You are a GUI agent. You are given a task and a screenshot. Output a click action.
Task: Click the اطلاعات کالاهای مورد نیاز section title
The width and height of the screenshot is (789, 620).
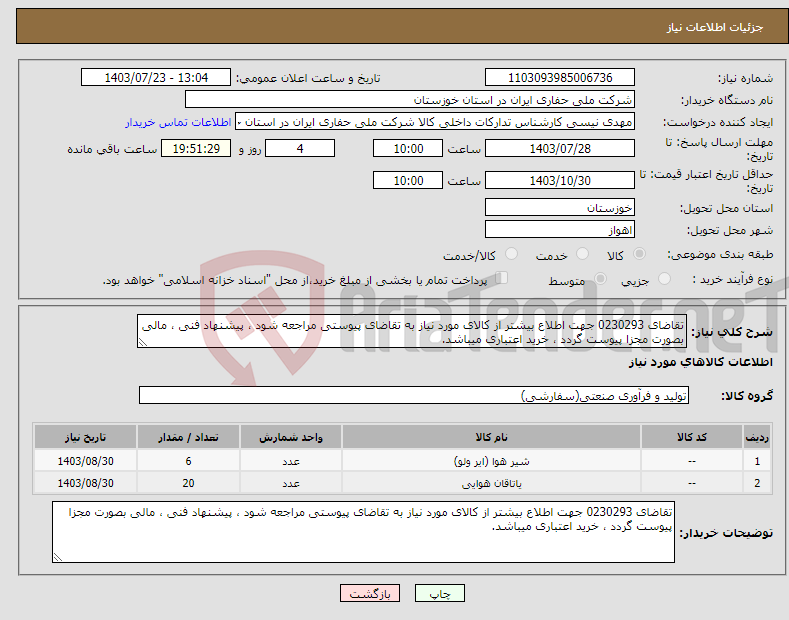click(700, 362)
